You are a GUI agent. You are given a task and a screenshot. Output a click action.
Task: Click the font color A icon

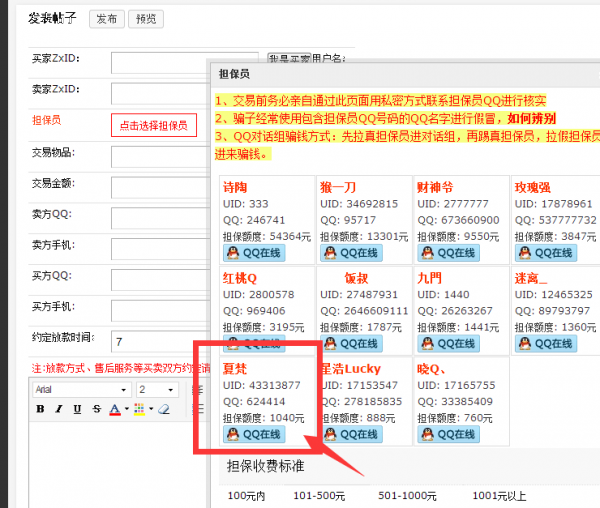[x=115, y=409]
